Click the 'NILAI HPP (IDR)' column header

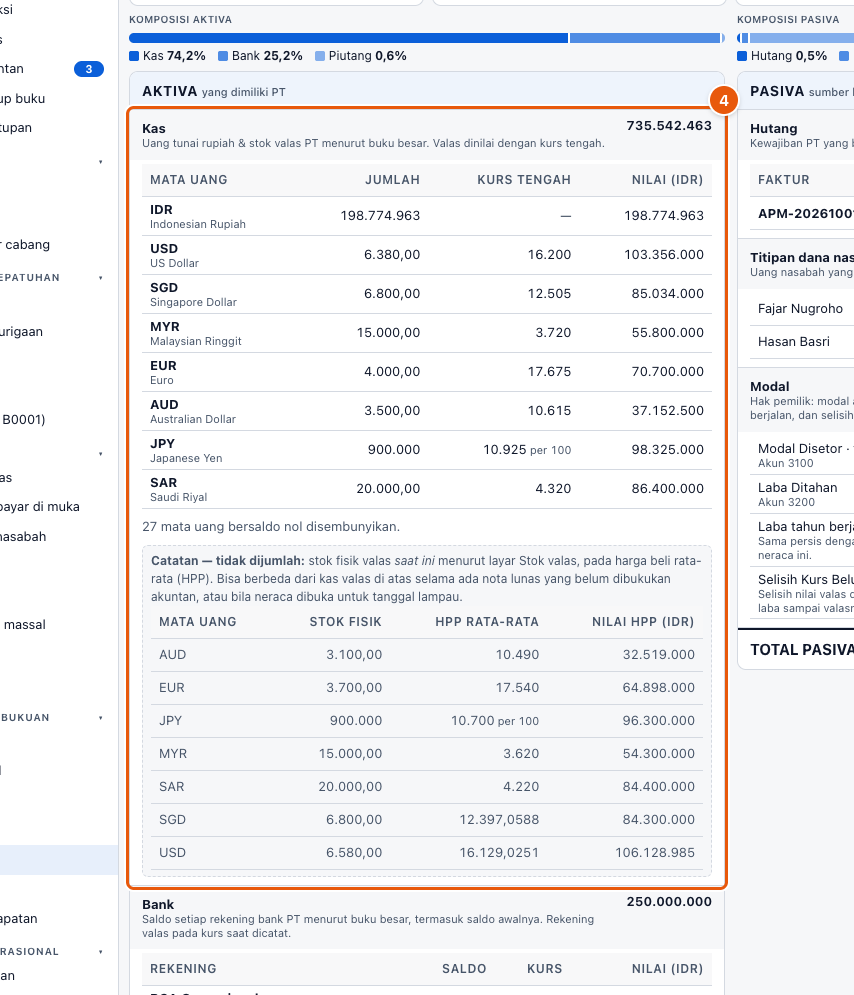643,623
